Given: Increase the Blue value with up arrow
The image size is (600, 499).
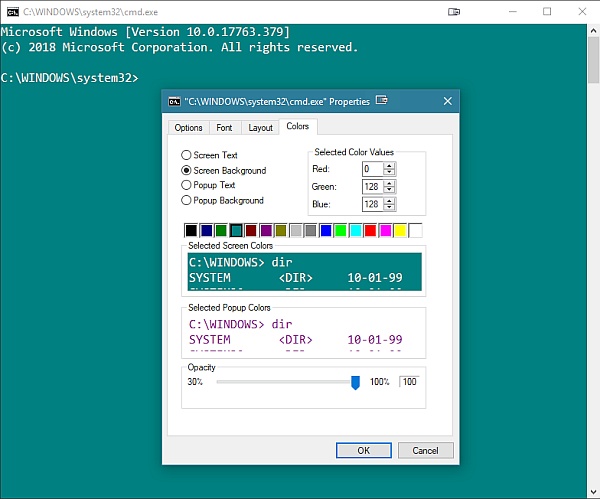Looking at the screenshot, I should pyautogui.click(x=389, y=201).
